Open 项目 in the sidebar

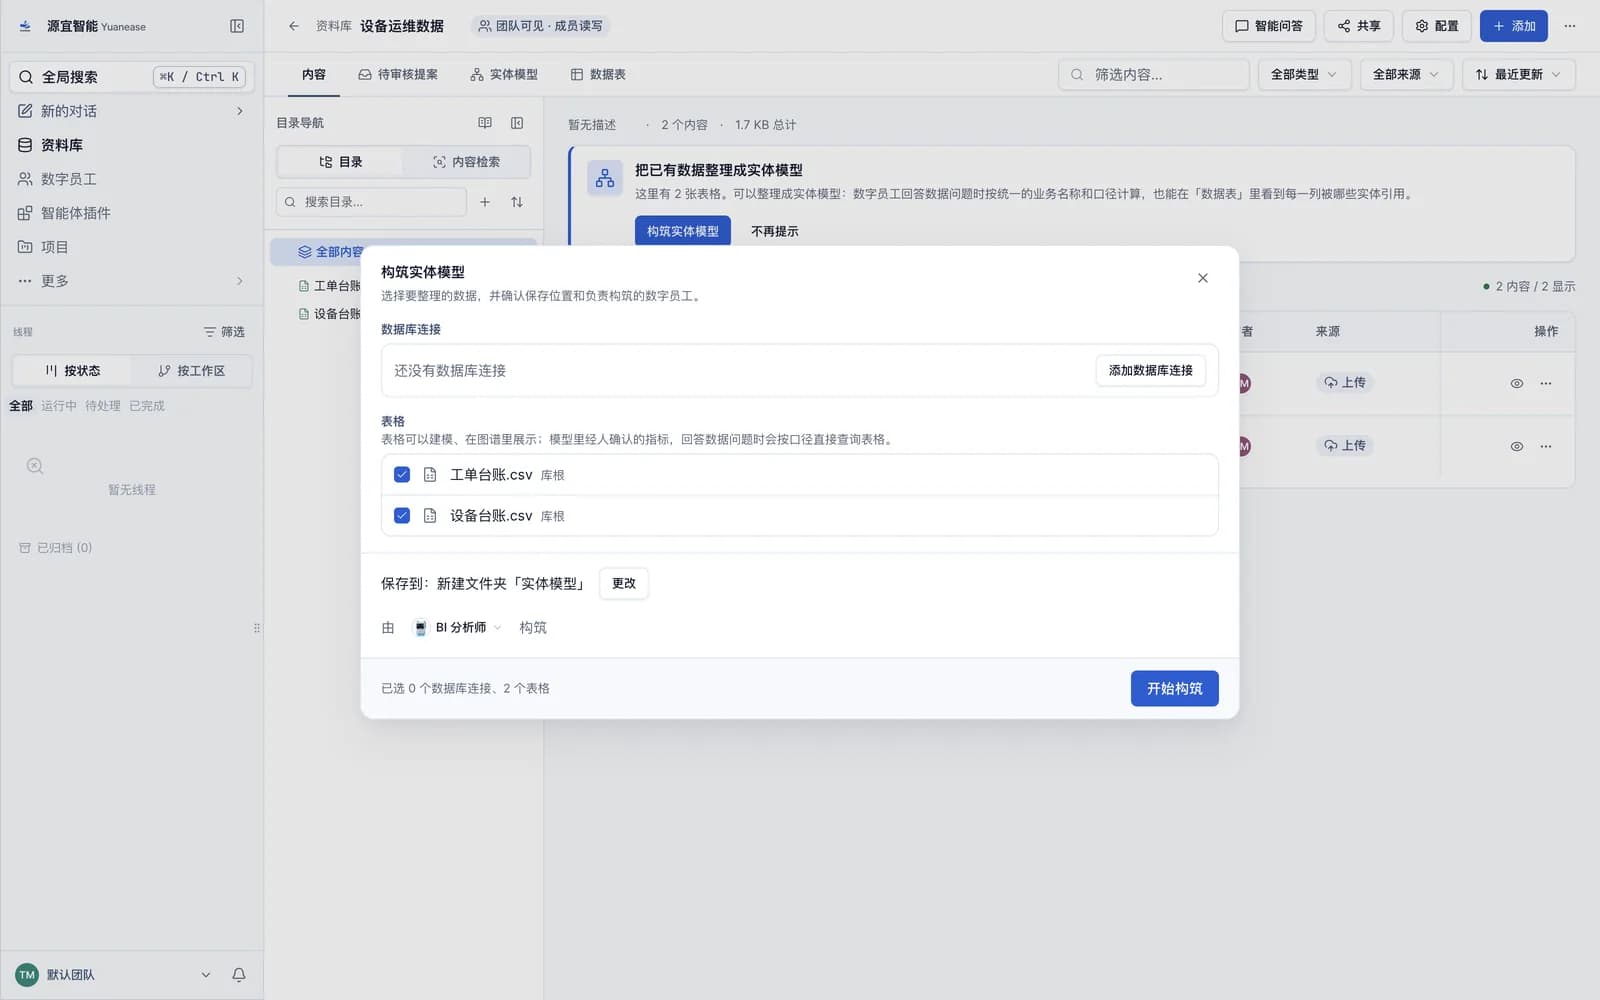click(131, 247)
